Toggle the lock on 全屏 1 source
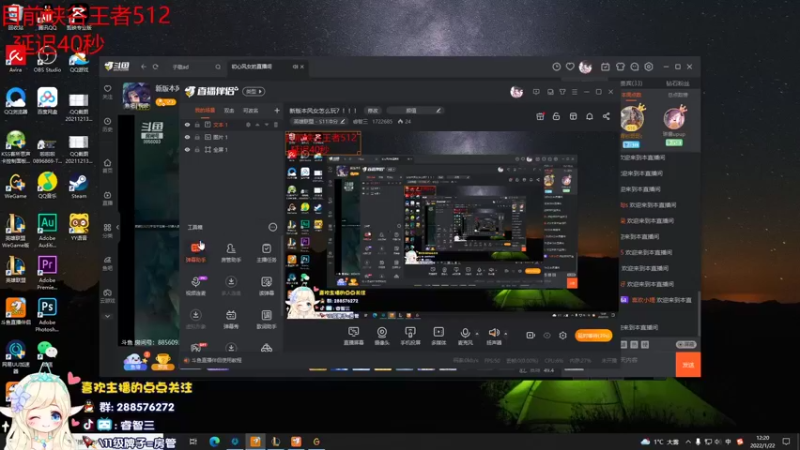 (x=197, y=149)
